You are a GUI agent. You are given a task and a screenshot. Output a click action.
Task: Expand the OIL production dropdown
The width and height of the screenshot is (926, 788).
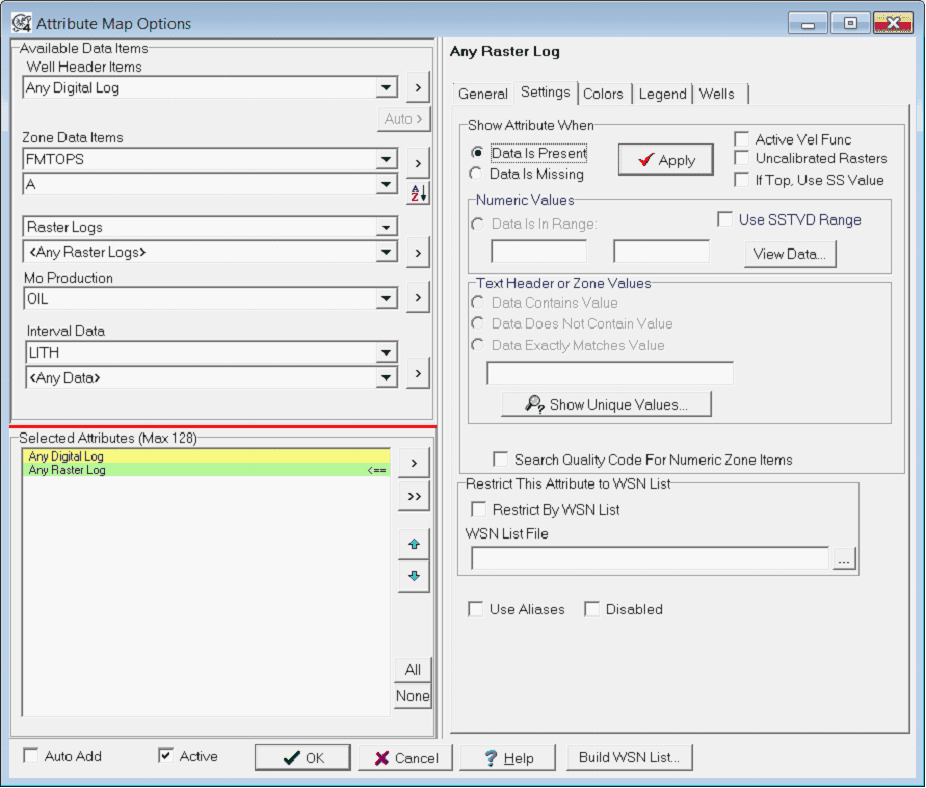387,298
